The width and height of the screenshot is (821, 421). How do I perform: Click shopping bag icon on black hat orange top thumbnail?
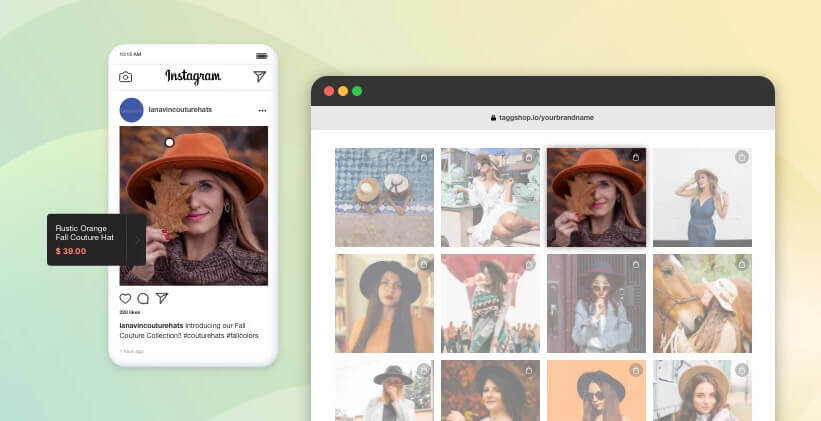(x=424, y=264)
